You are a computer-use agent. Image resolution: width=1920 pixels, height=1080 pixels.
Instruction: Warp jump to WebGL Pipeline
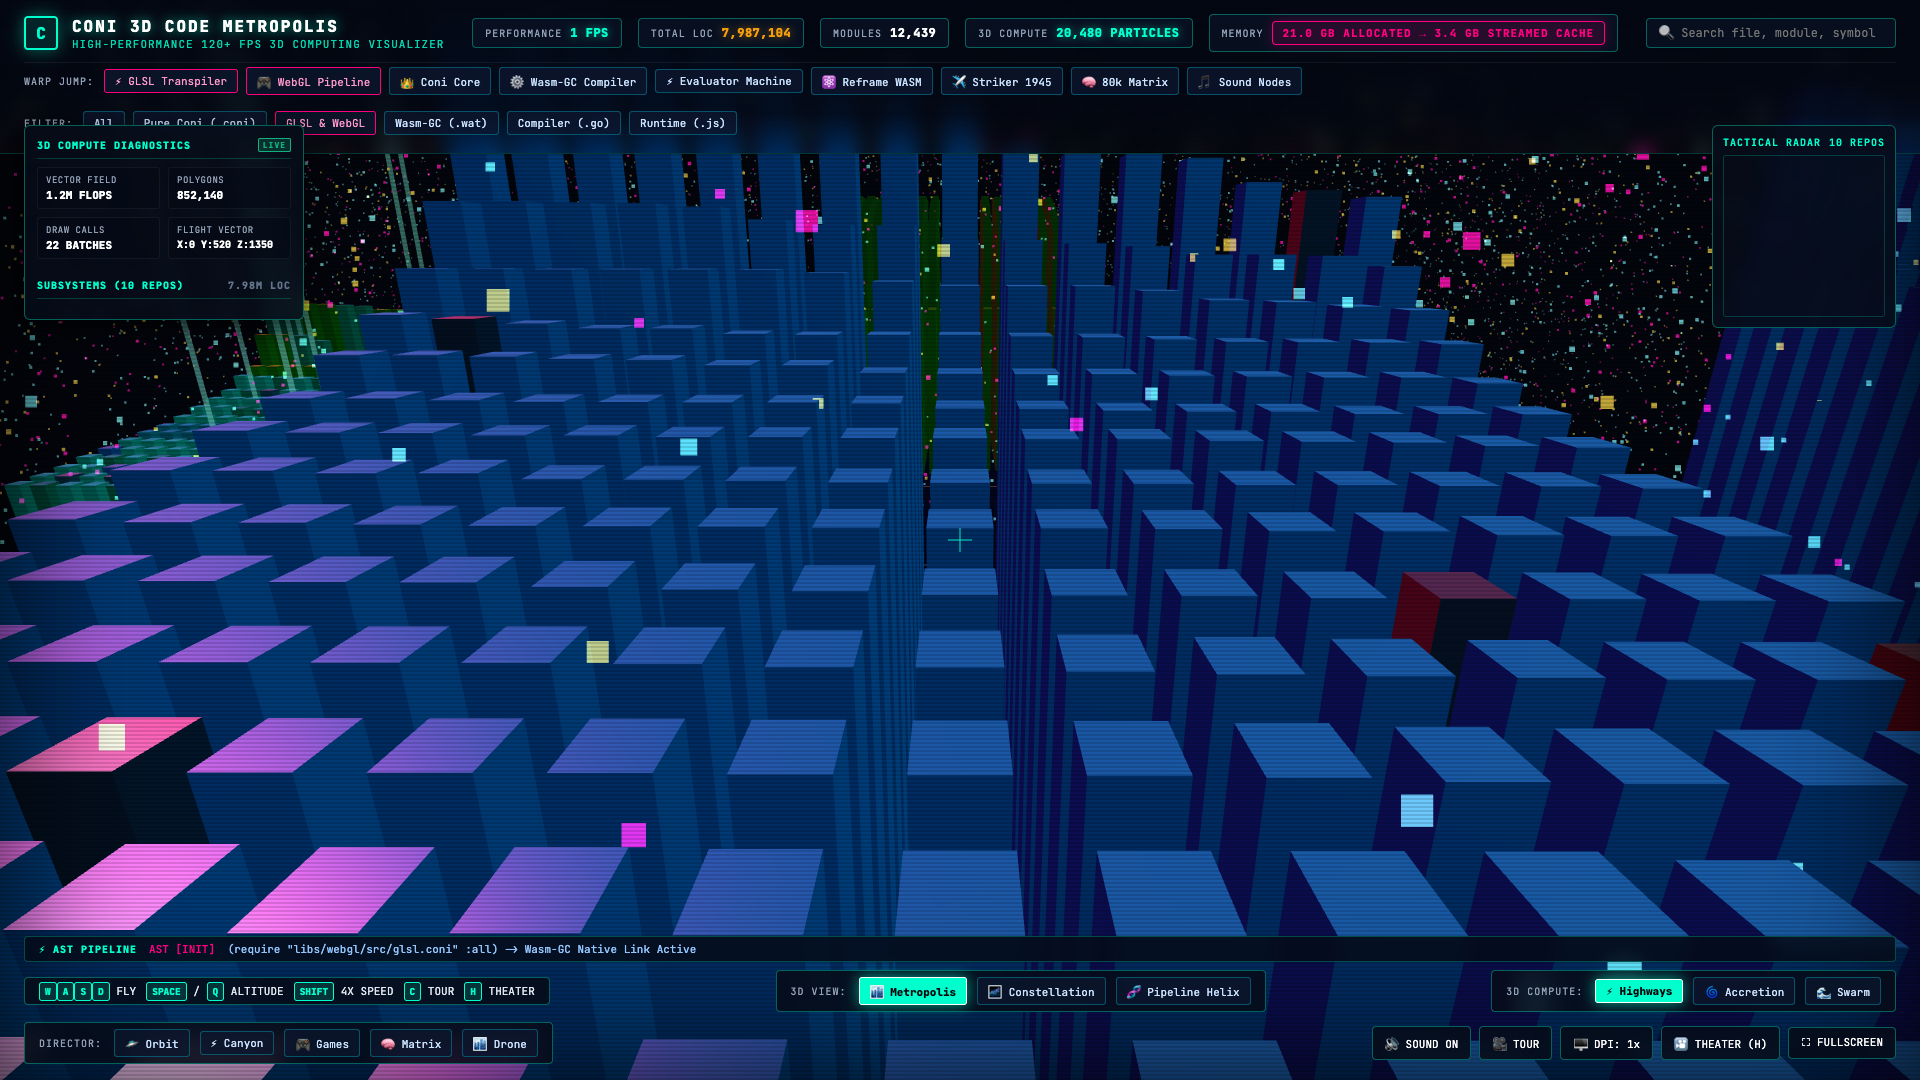[313, 82]
